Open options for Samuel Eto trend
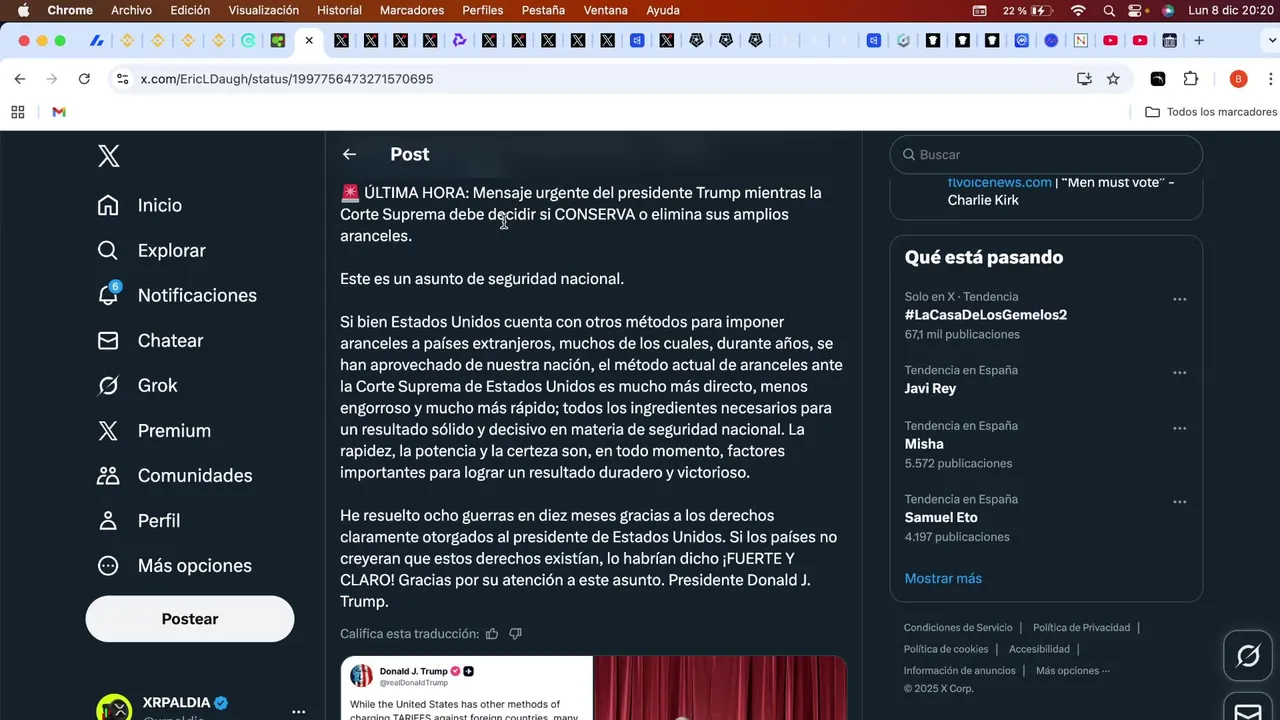The width and height of the screenshot is (1280, 720). click(1180, 502)
